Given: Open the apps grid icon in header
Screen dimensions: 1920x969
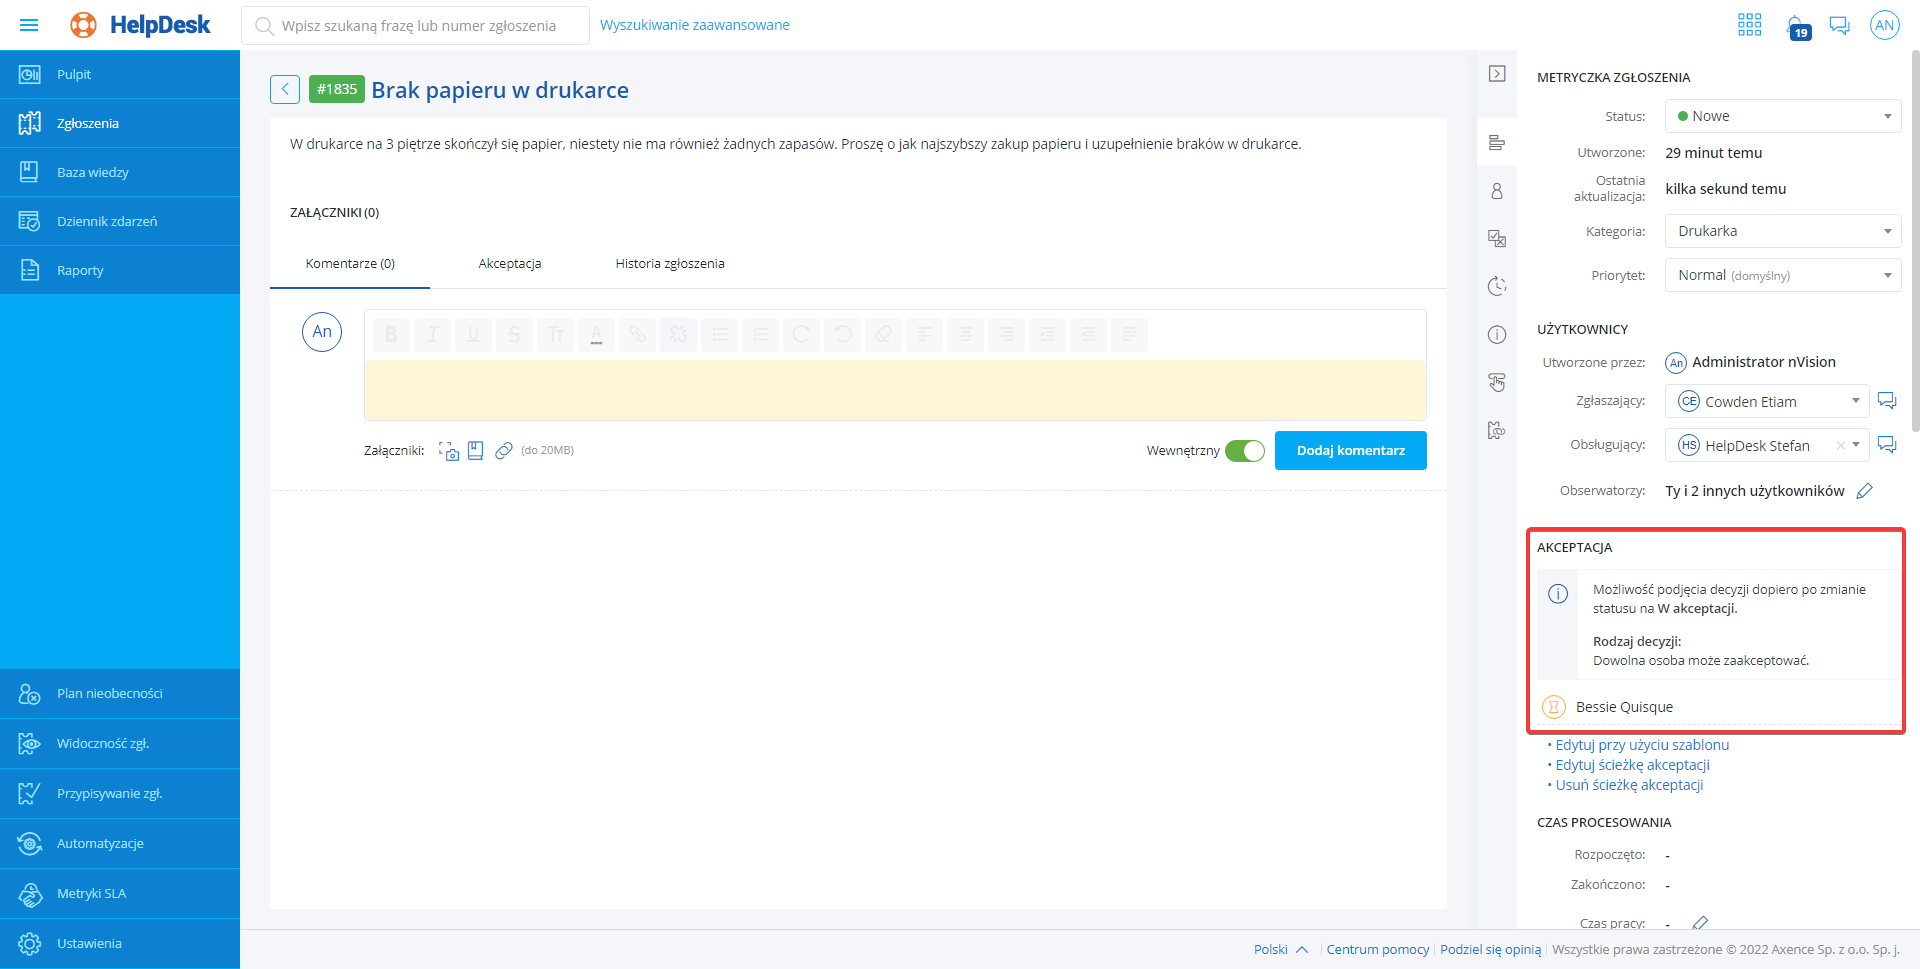Looking at the screenshot, I should 1749,25.
